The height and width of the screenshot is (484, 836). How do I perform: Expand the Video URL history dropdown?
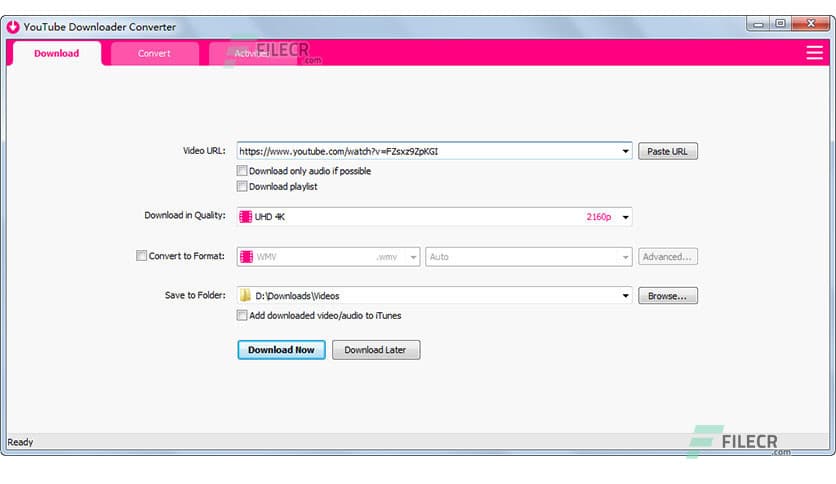625,151
